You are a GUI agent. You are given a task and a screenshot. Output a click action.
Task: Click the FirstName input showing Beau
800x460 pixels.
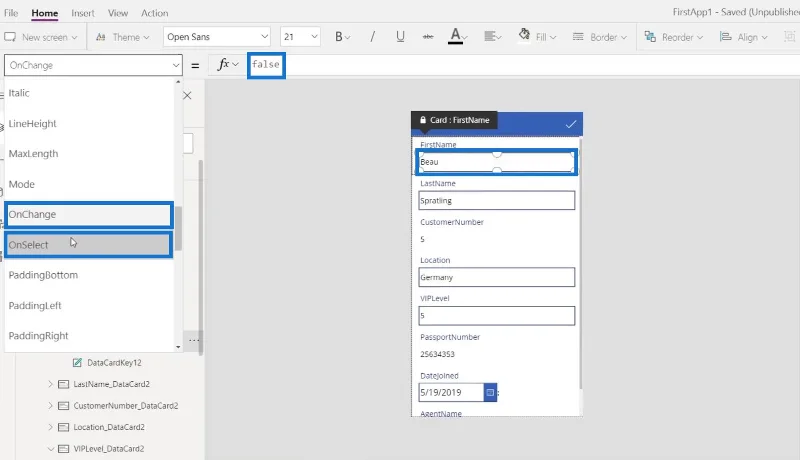click(496, 162)
